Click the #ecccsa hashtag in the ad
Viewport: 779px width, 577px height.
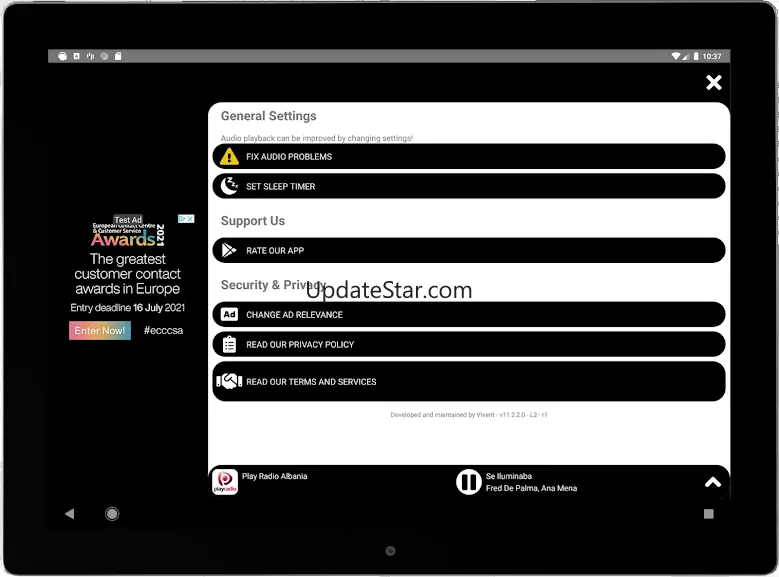[x=163, y=330]
